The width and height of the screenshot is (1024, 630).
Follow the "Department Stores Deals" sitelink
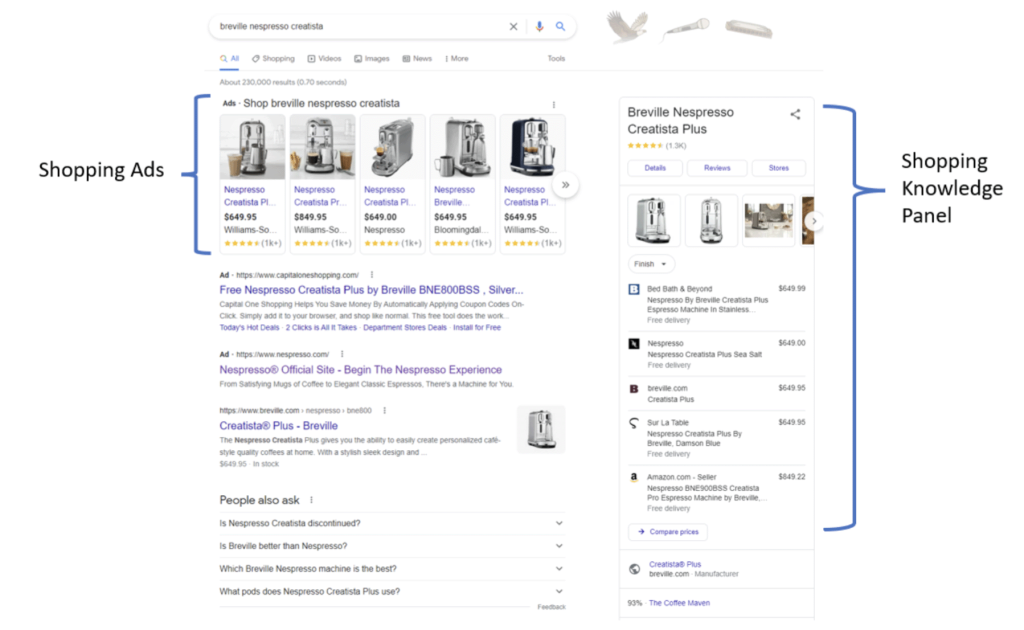[x=405, y=328]
